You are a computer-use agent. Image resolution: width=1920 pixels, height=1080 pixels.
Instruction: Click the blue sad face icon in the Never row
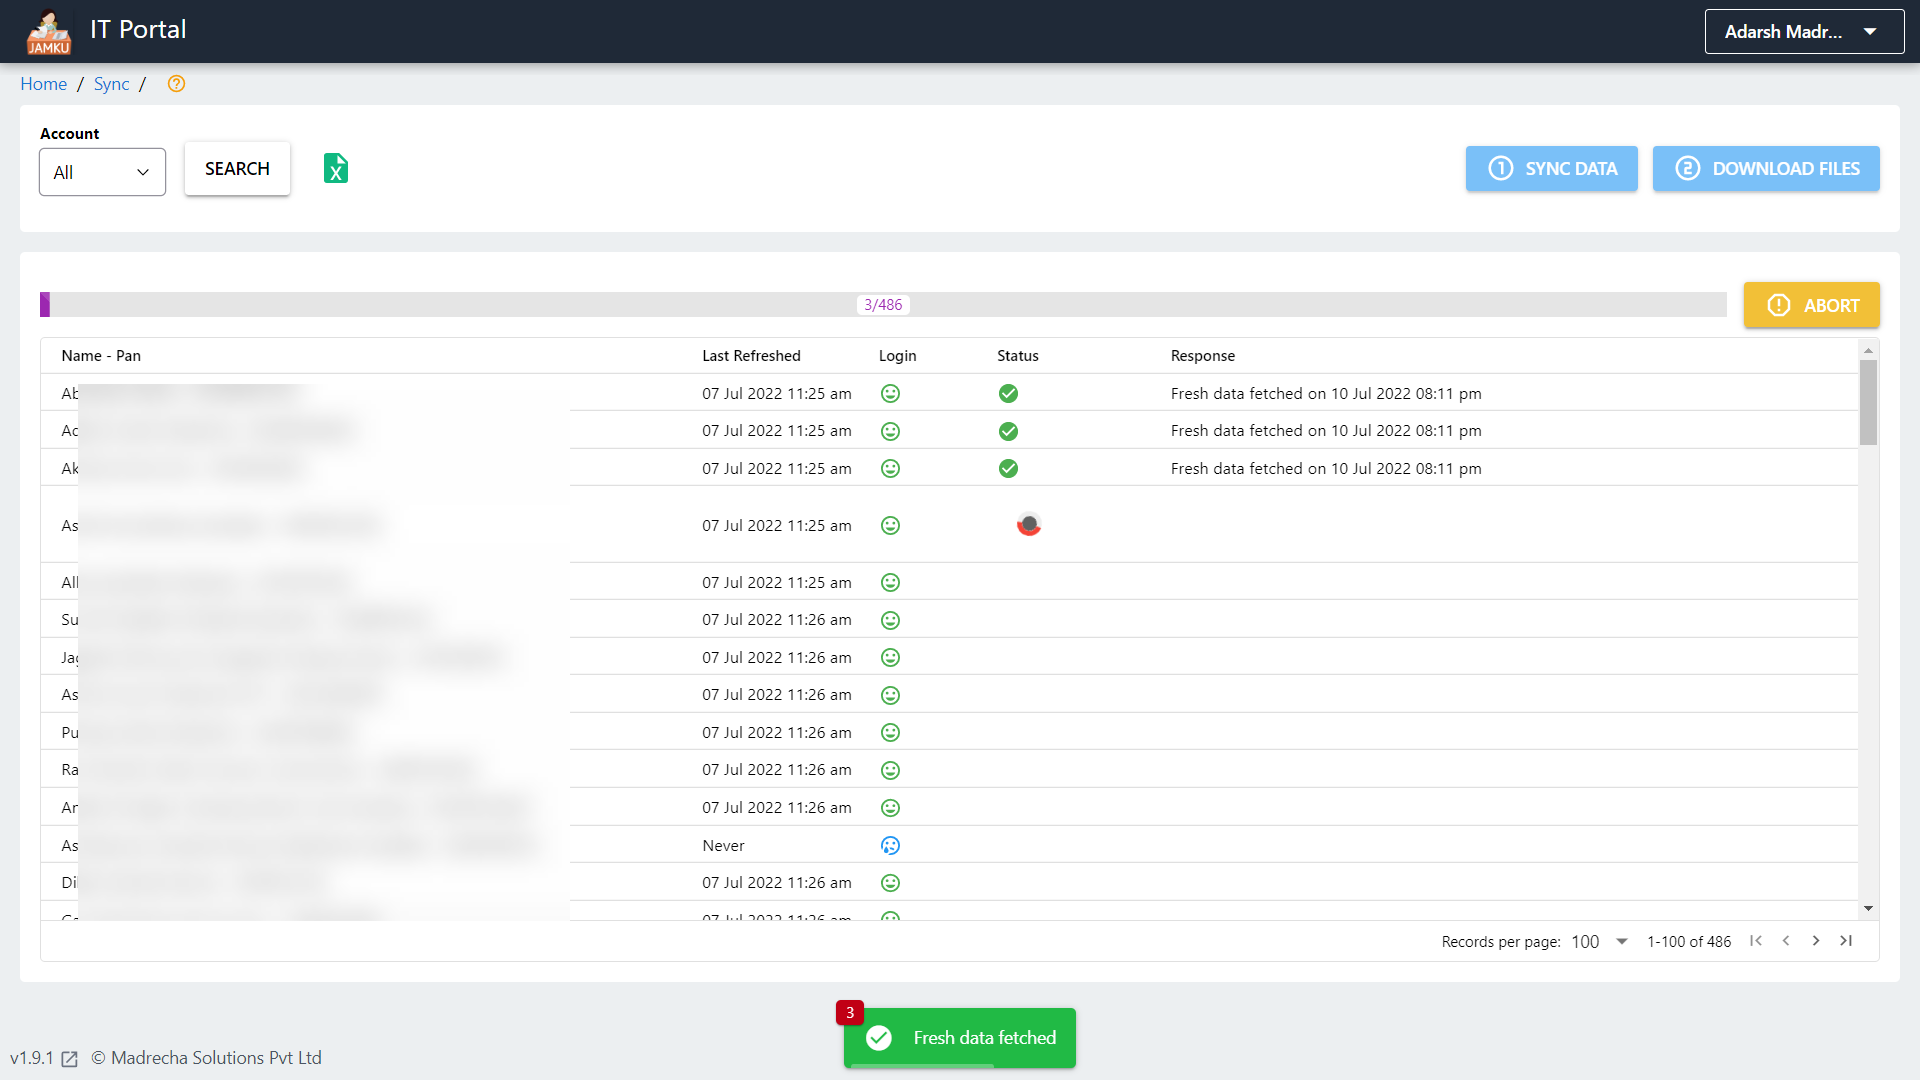(x=890, y=845)
